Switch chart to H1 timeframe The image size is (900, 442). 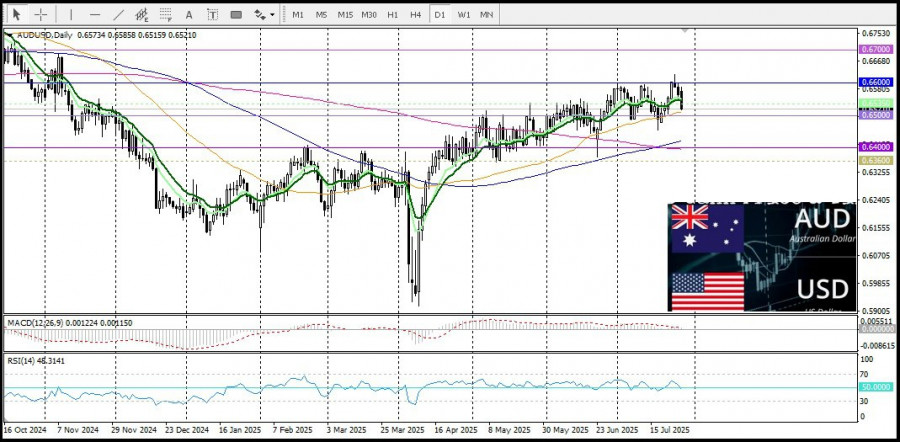[393, 14]
